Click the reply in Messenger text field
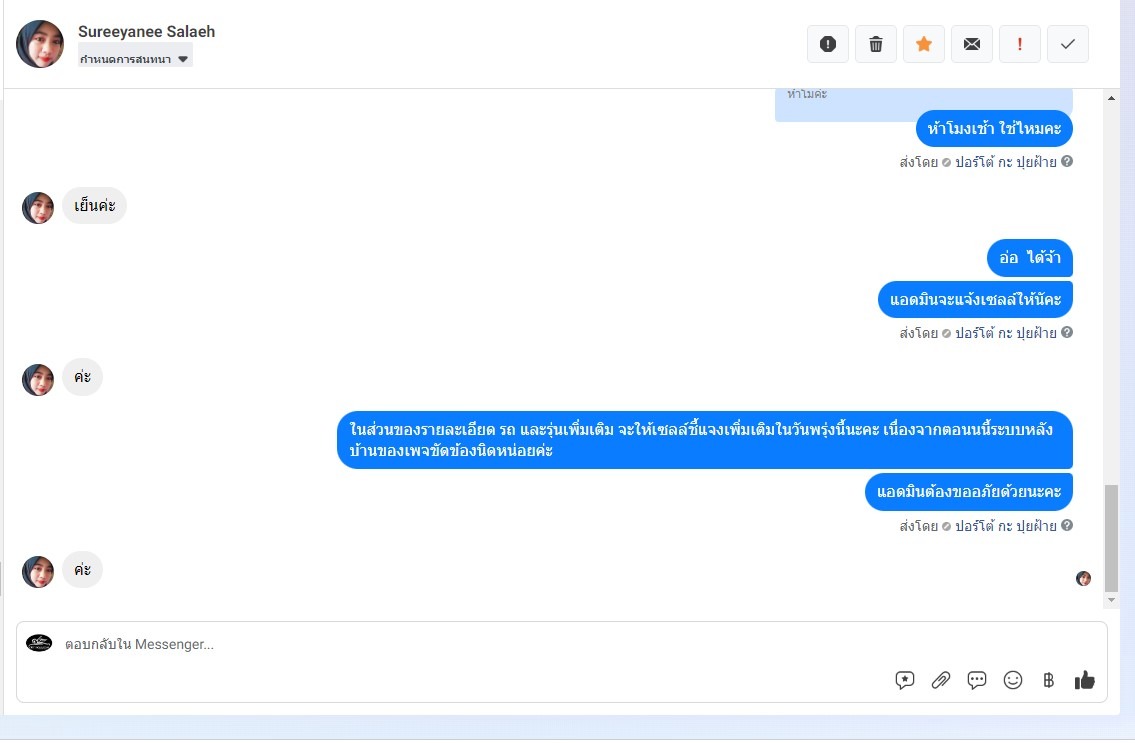Screen dimensions: 1135x743 click(471, 645)
